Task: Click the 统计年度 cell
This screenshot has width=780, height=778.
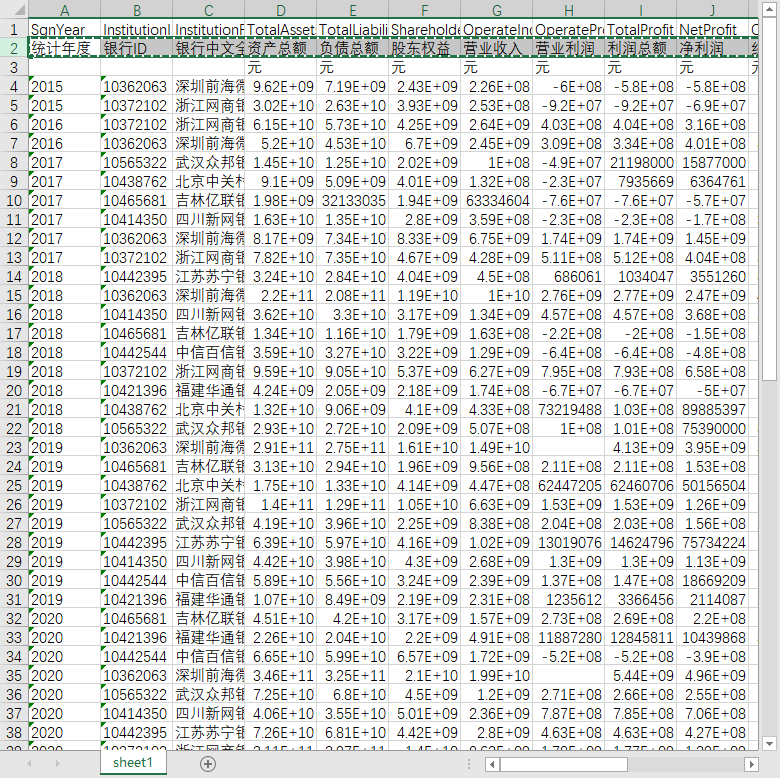Action: (x=65, y=48)
